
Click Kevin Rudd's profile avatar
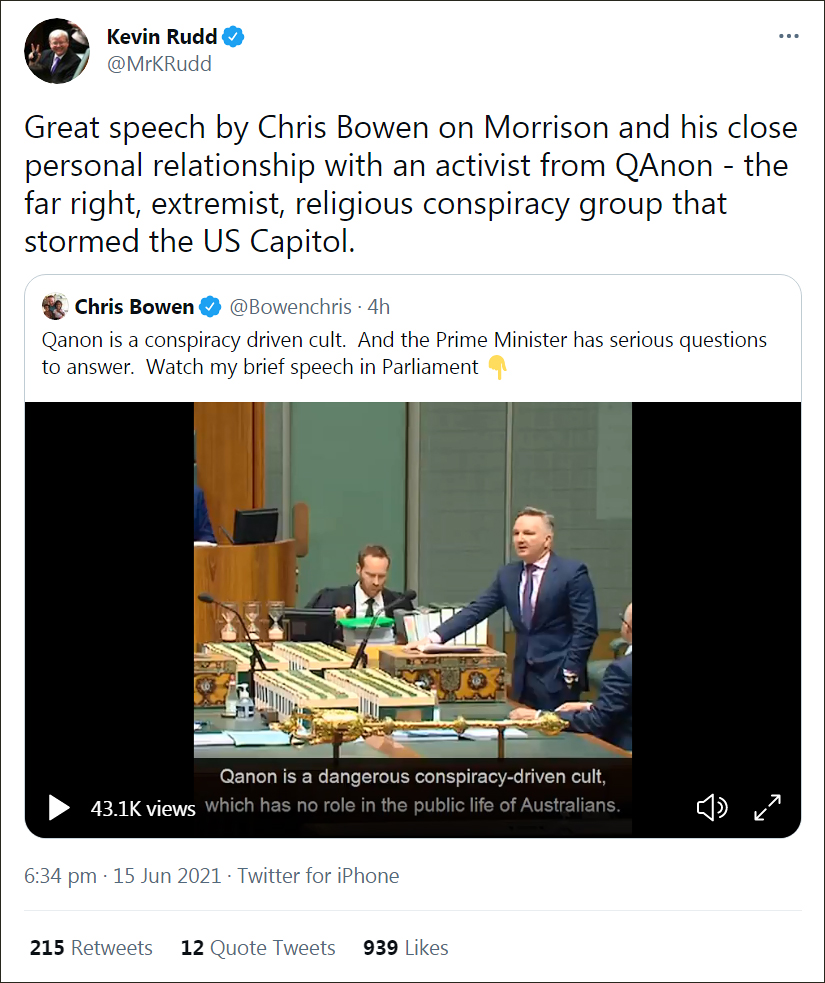coord(57,51)
